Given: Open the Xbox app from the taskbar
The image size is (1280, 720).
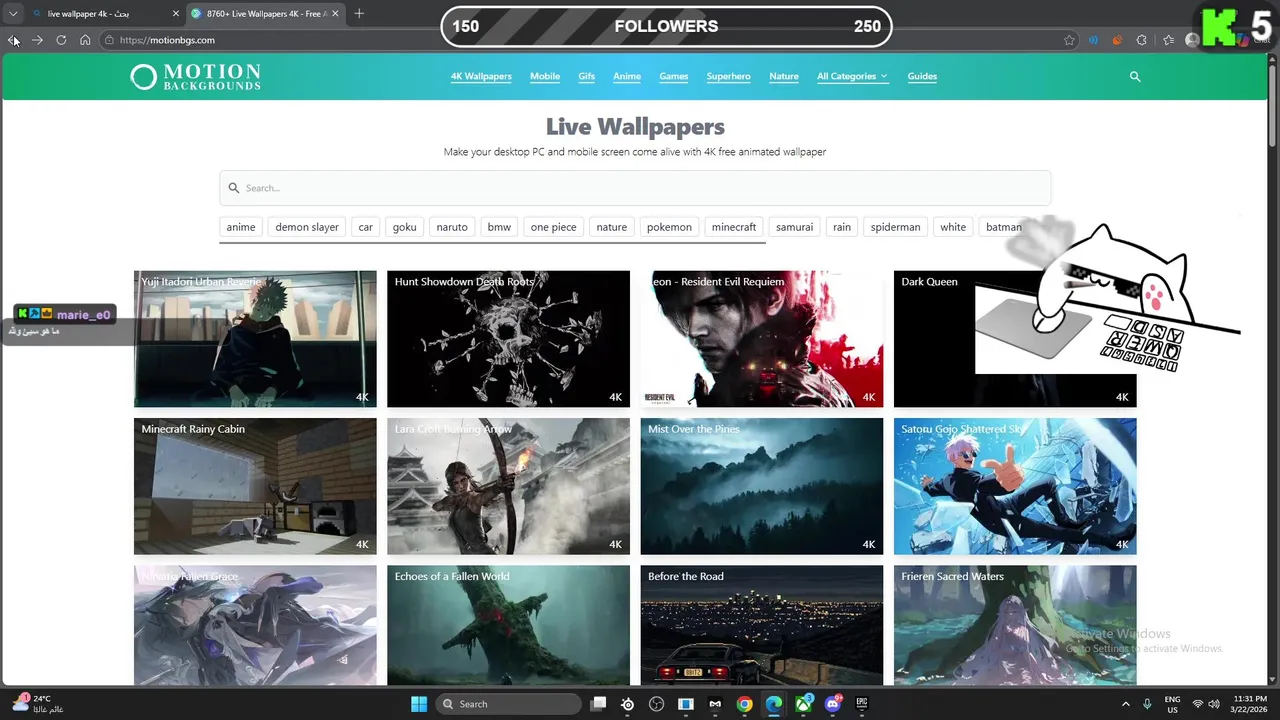Looking at the screenshot, I should click(x=803, y=704).
